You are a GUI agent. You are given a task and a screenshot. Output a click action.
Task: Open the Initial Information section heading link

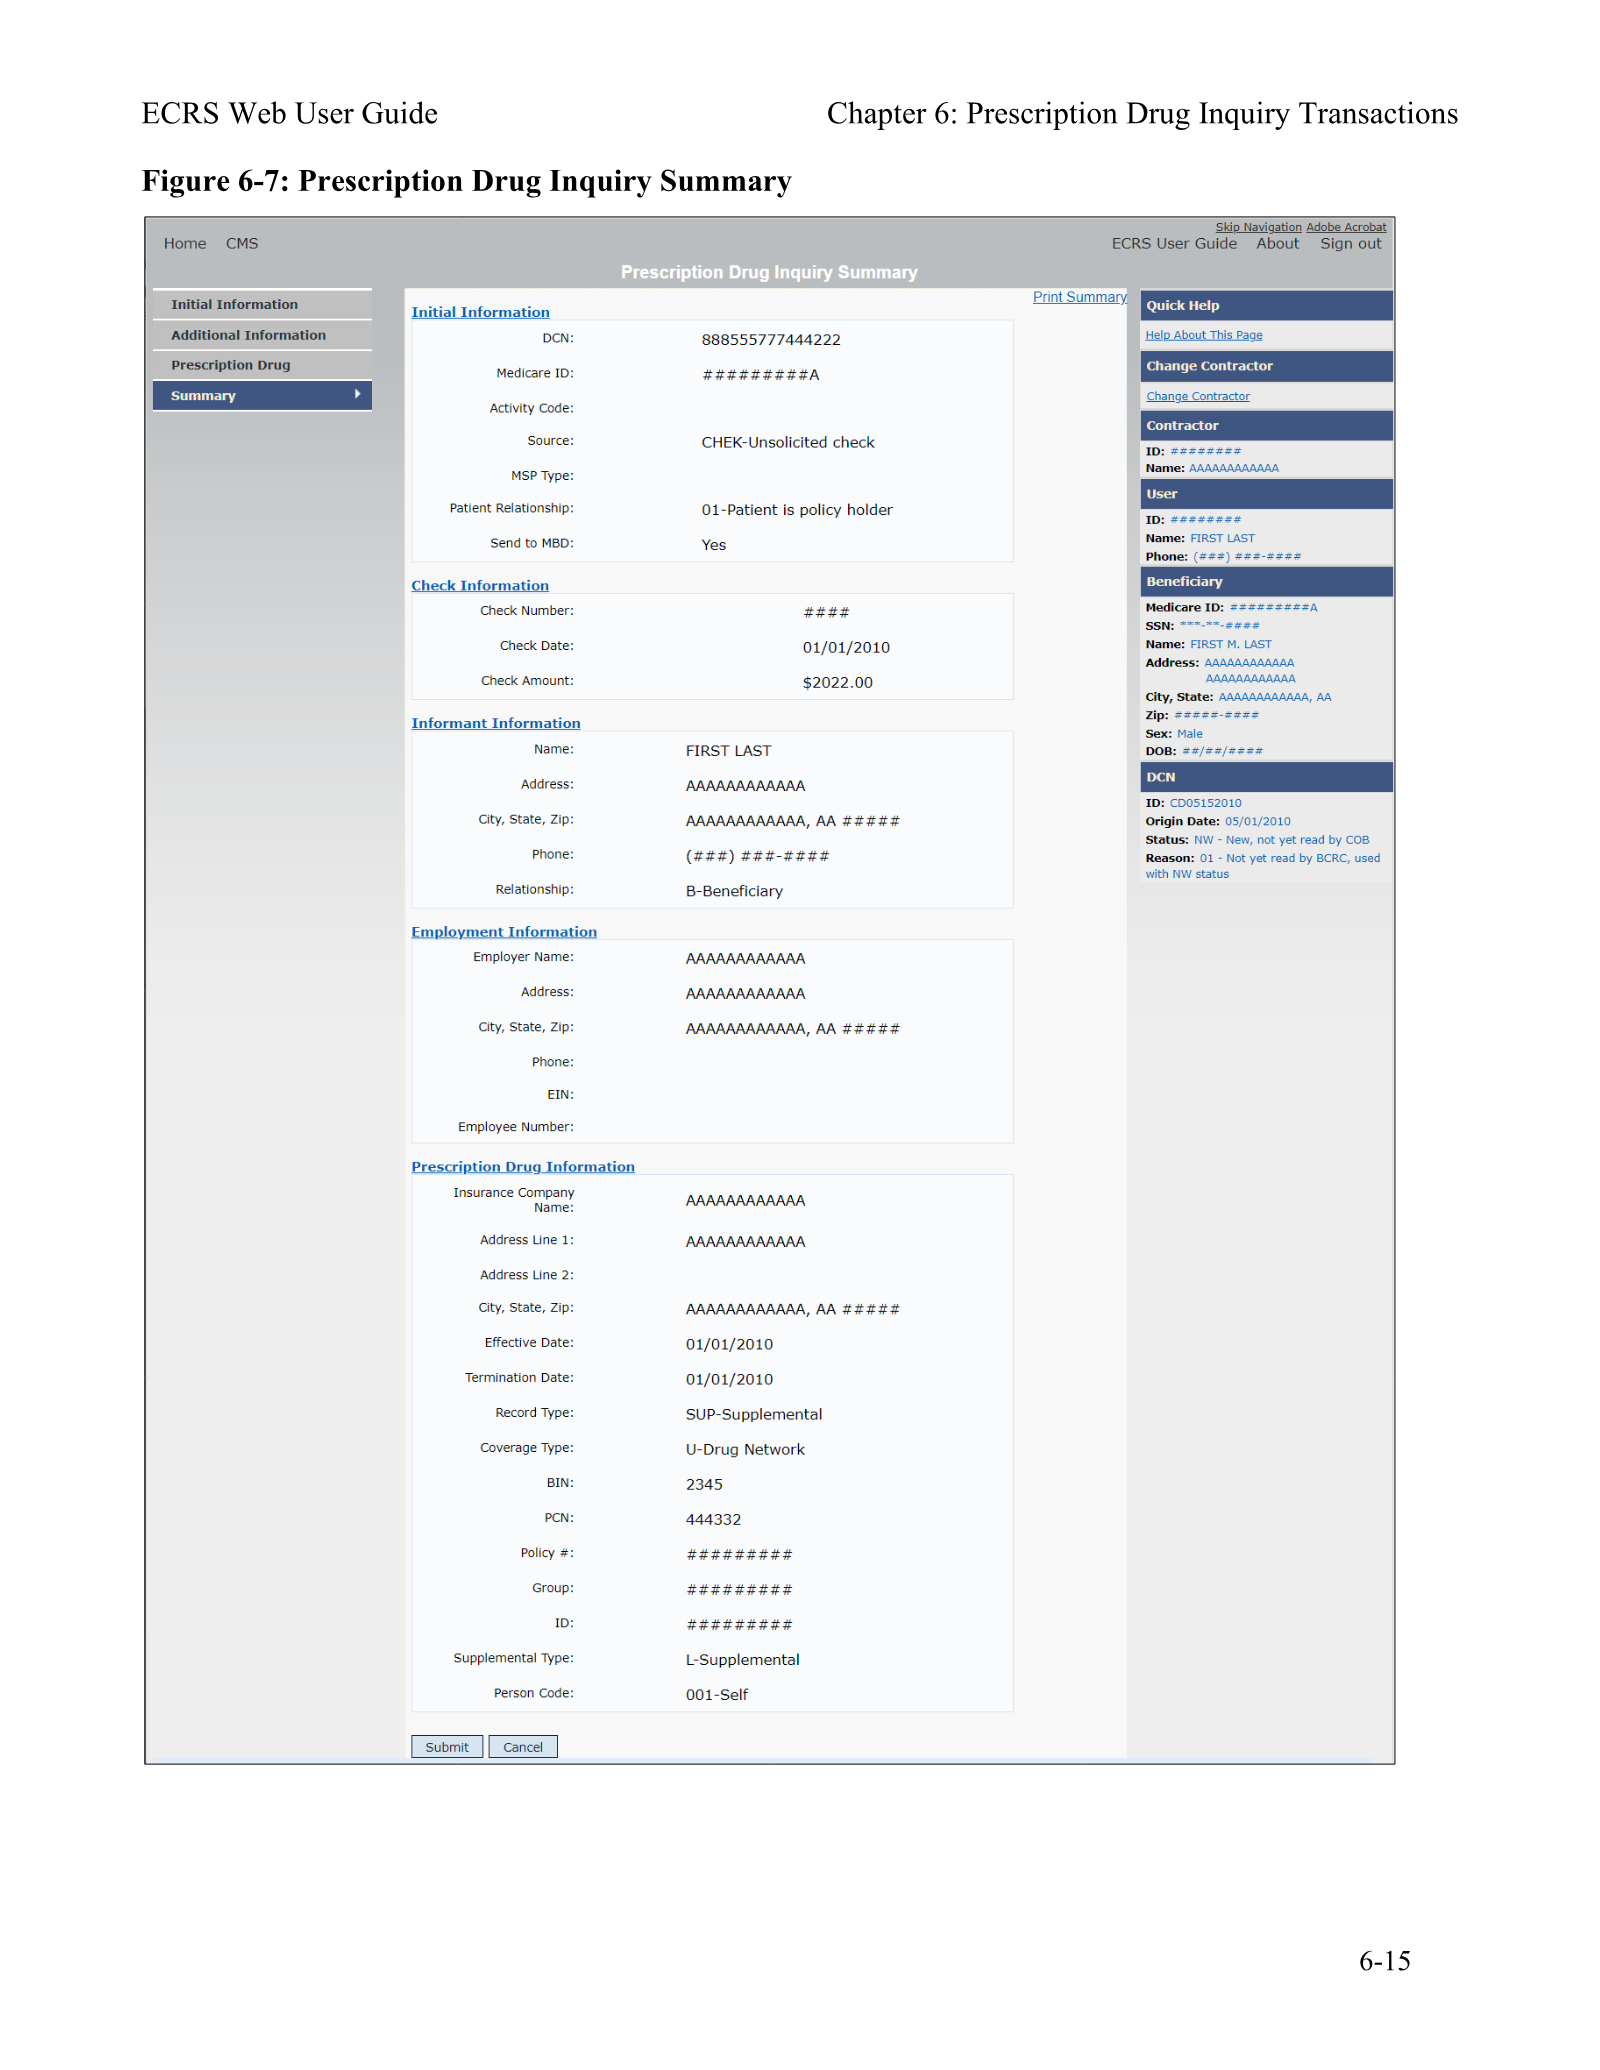tap(480, 312)
